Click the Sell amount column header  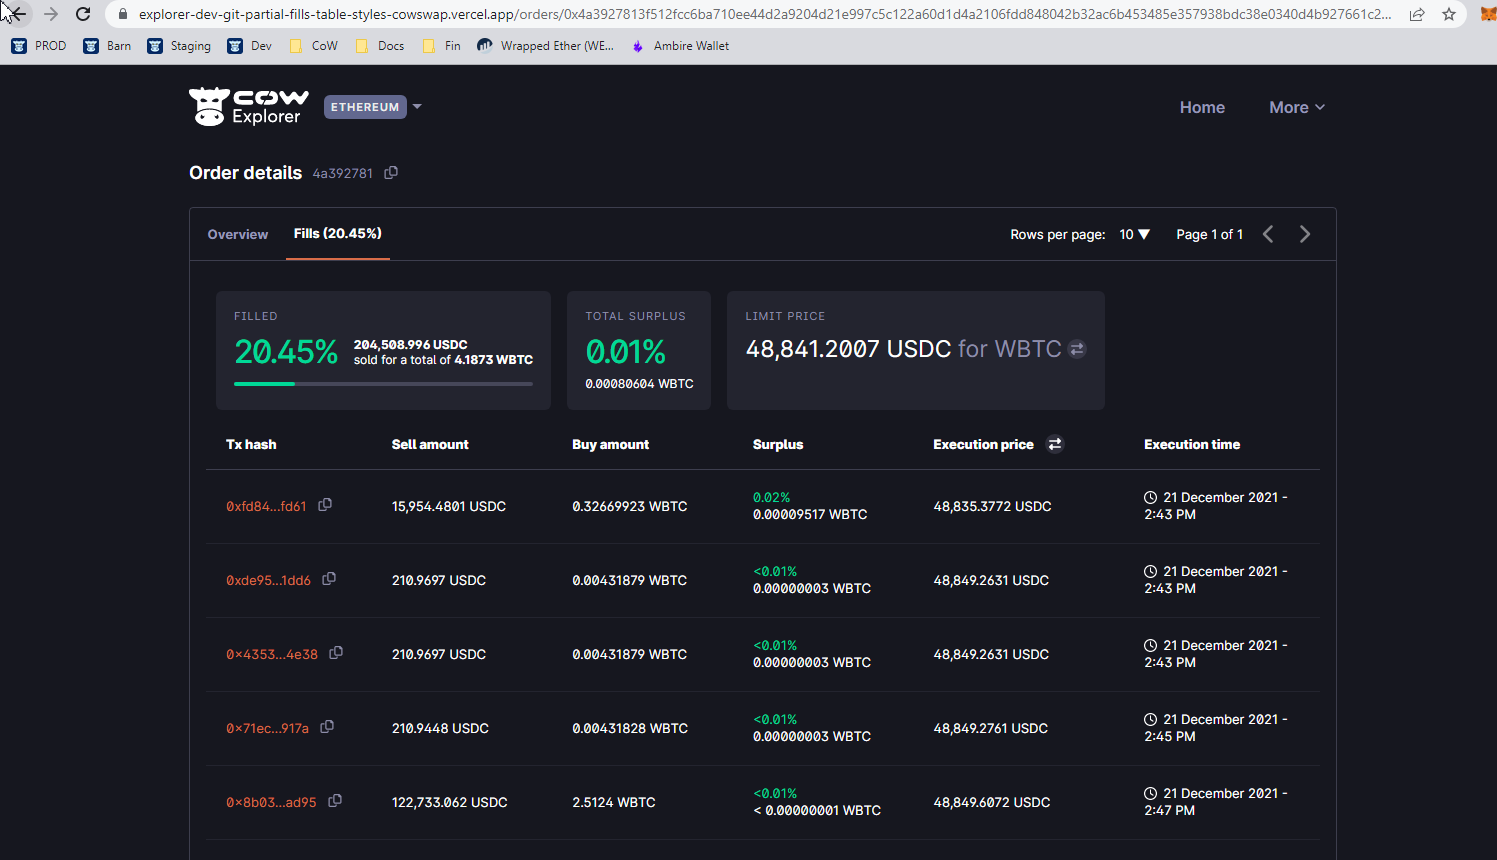coord(430,444)
